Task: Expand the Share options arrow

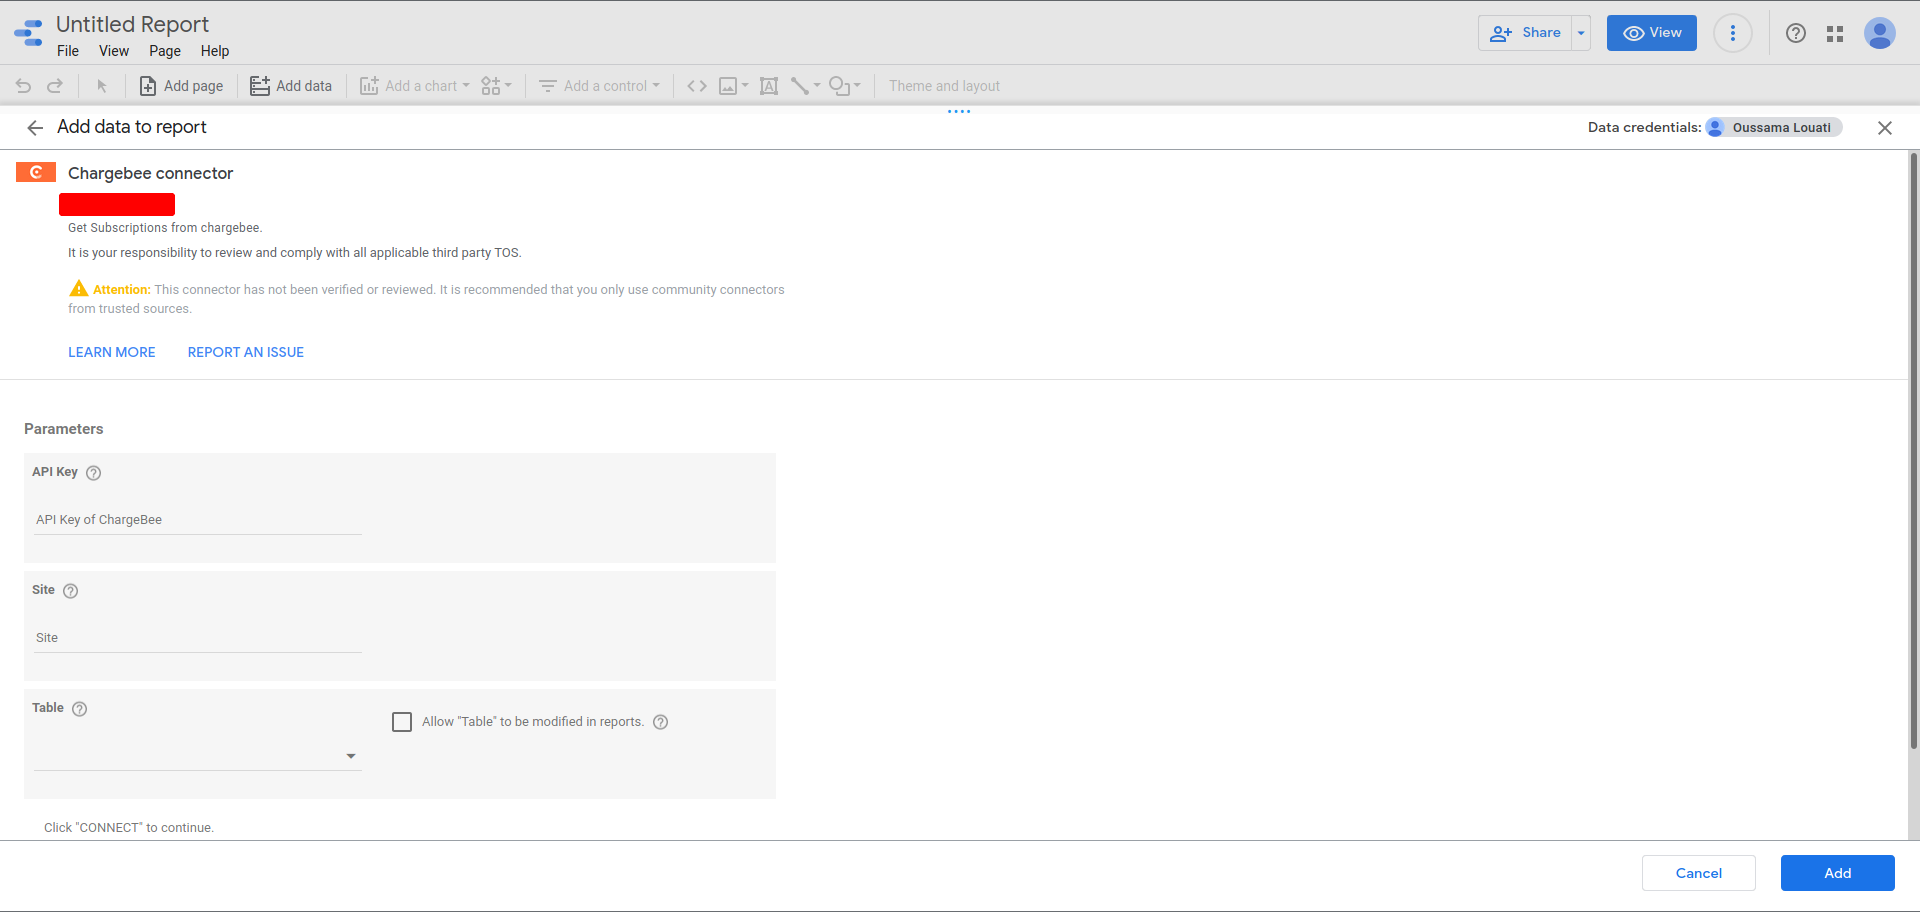Action: click(x=1581, y=33)
